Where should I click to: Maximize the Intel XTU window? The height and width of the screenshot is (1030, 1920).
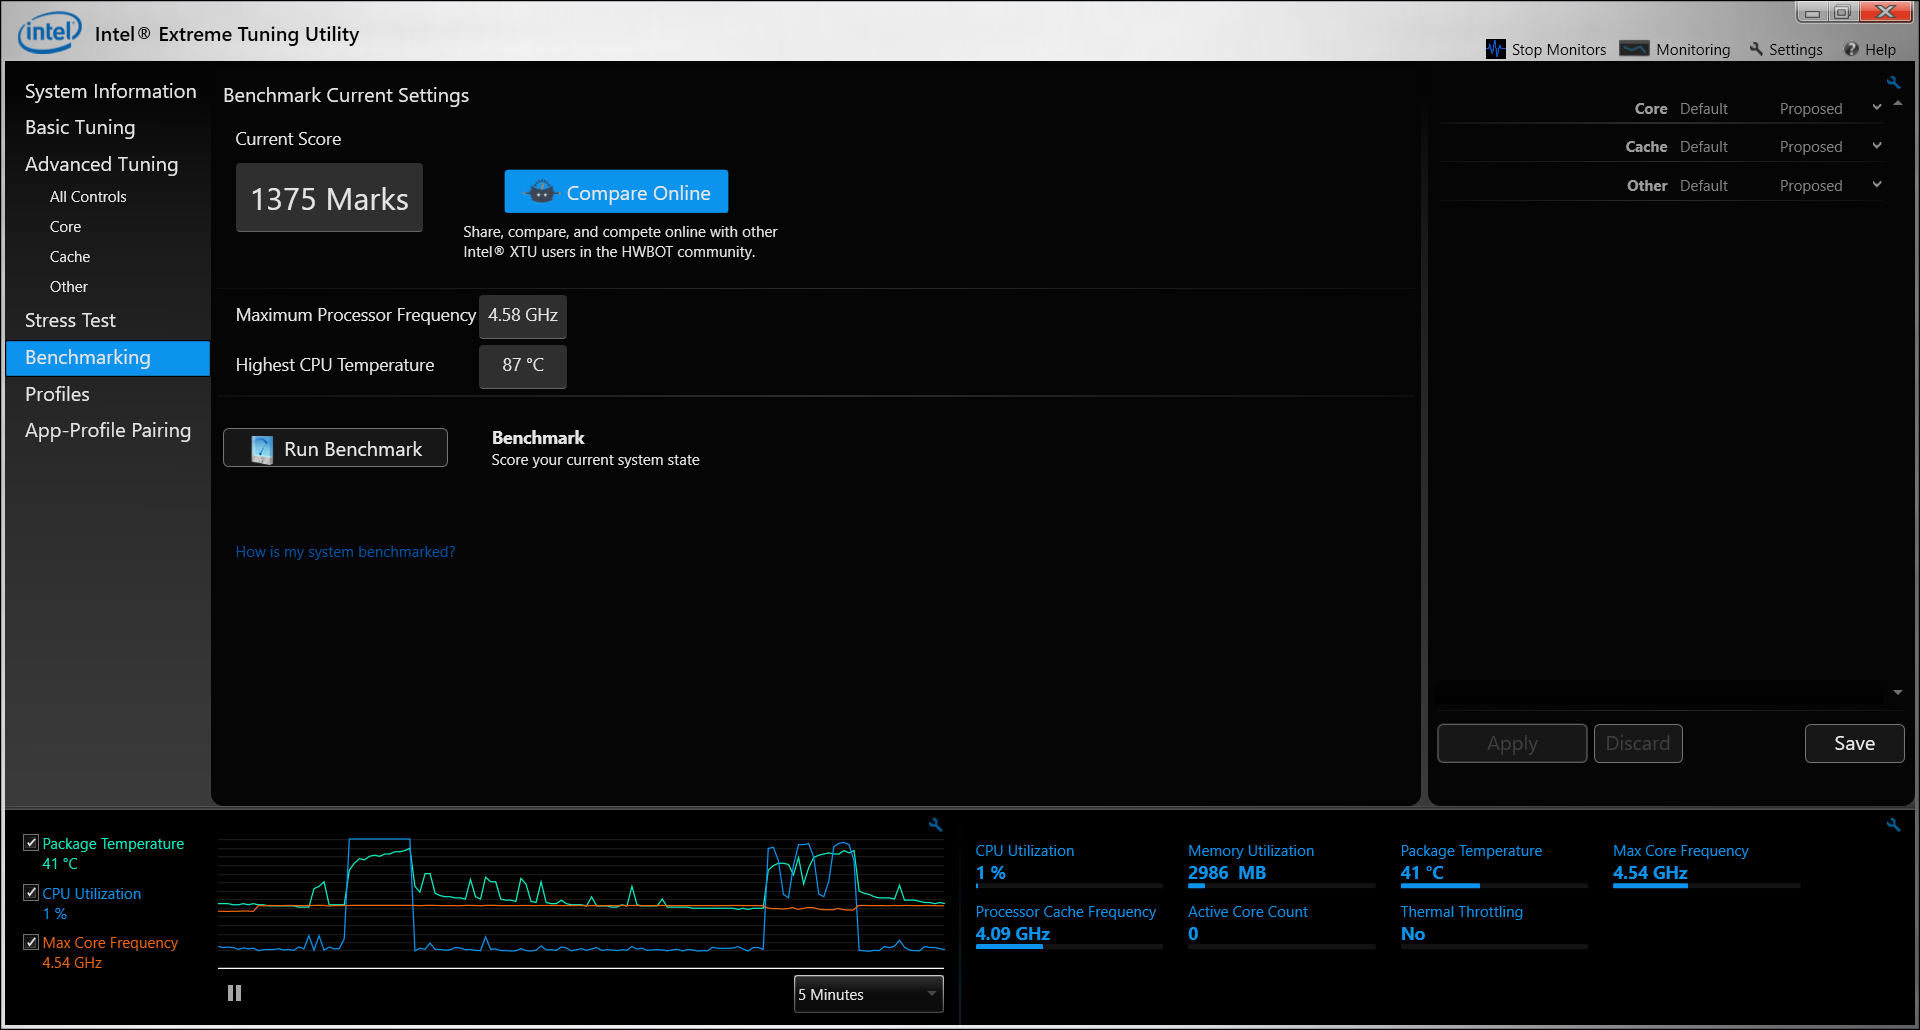[x=1842, y=12]
